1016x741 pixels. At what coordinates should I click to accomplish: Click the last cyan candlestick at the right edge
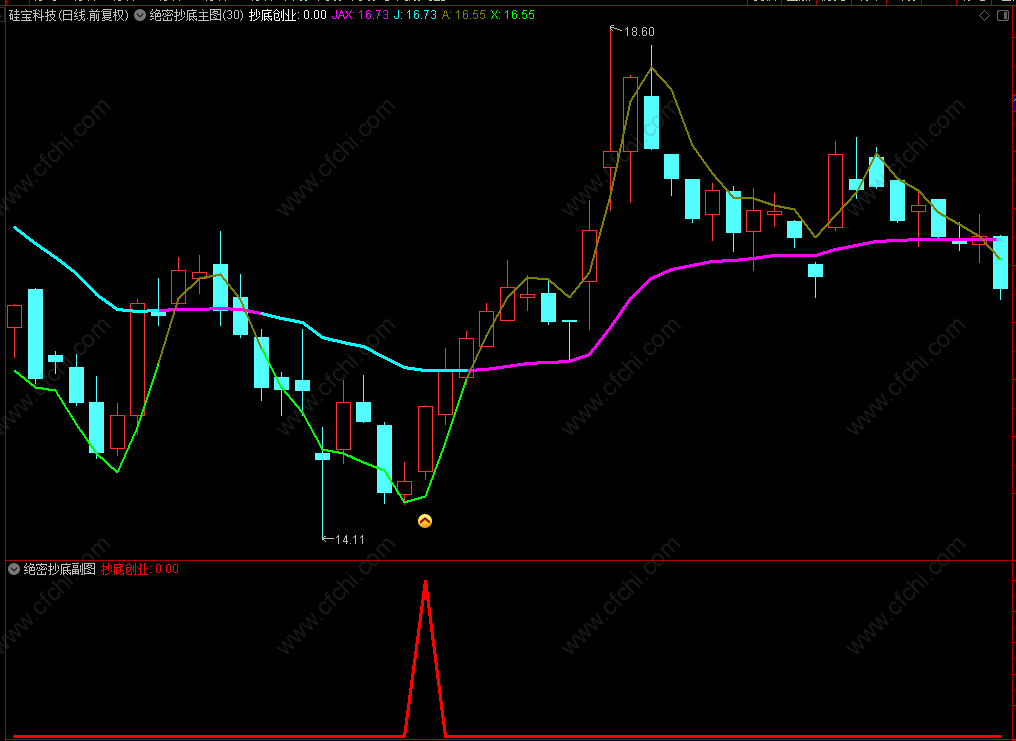coord(1000,262)
